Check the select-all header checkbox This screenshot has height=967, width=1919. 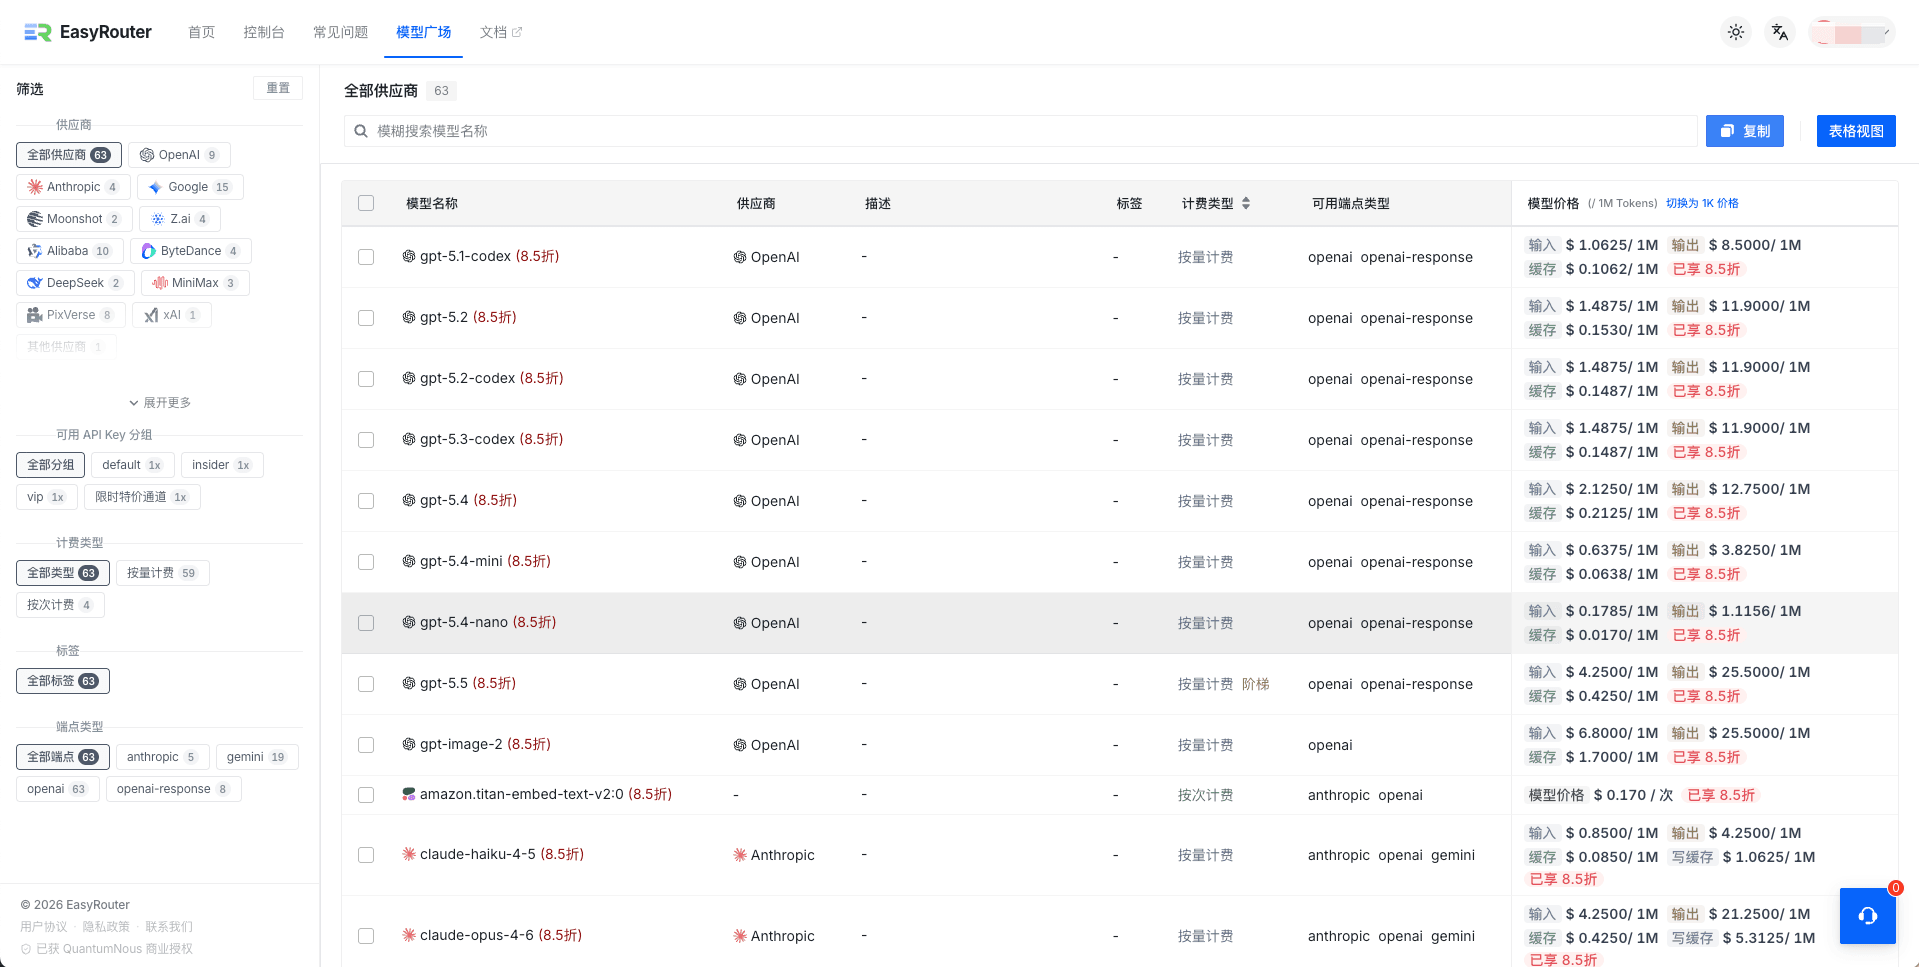pos(366,203)
